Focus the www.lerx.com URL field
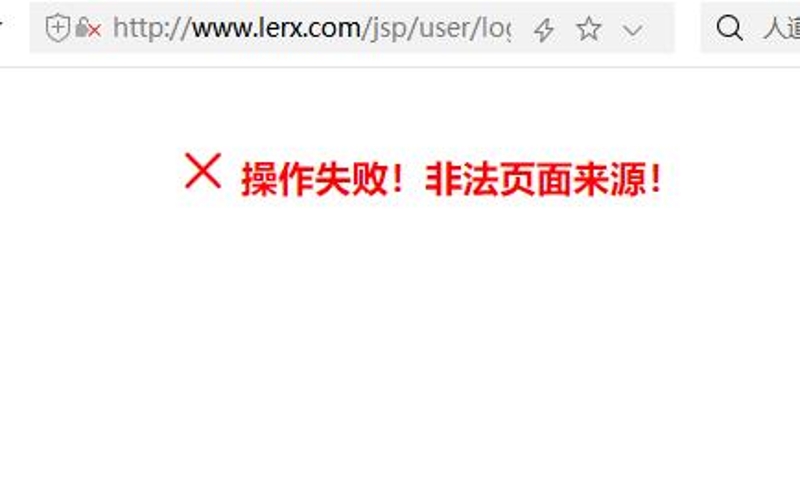Screen dimensions: 800x483 [312, 28]
